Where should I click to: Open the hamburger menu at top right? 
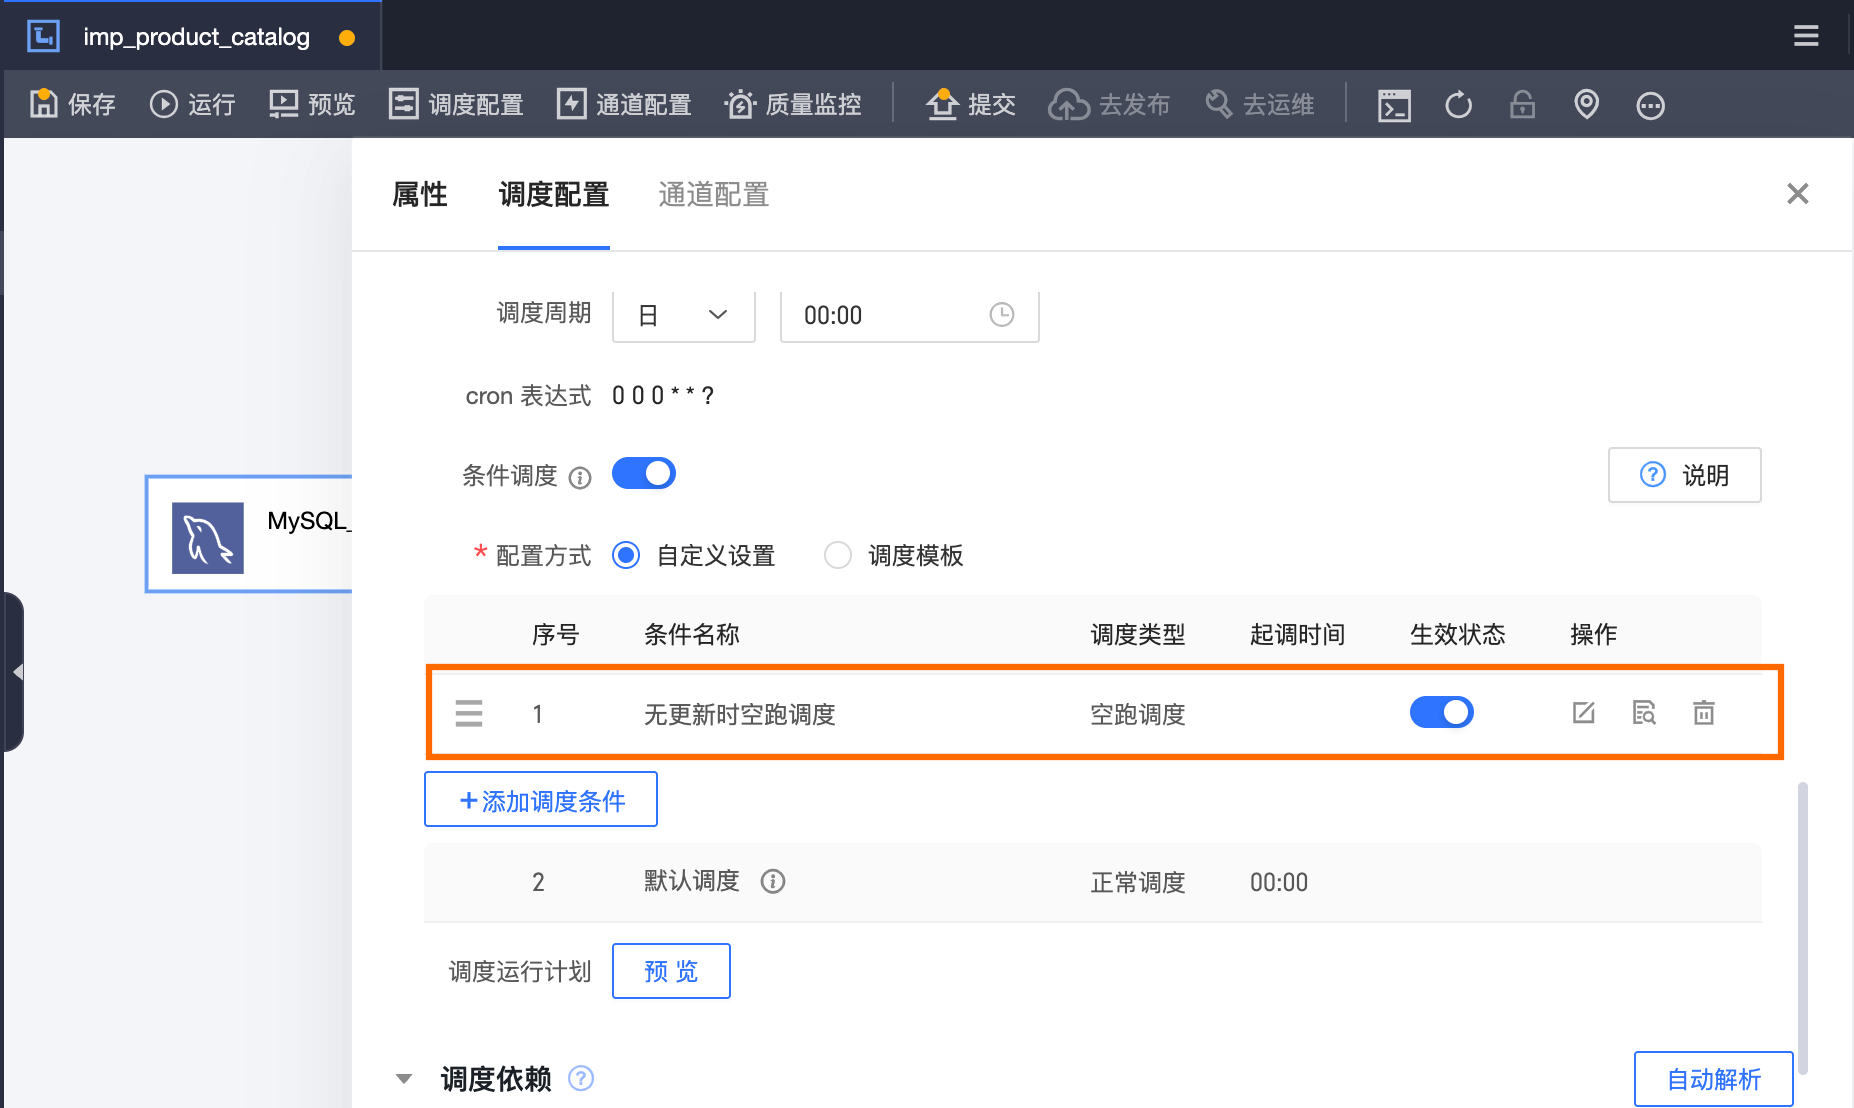click(x=1806, y=36)
